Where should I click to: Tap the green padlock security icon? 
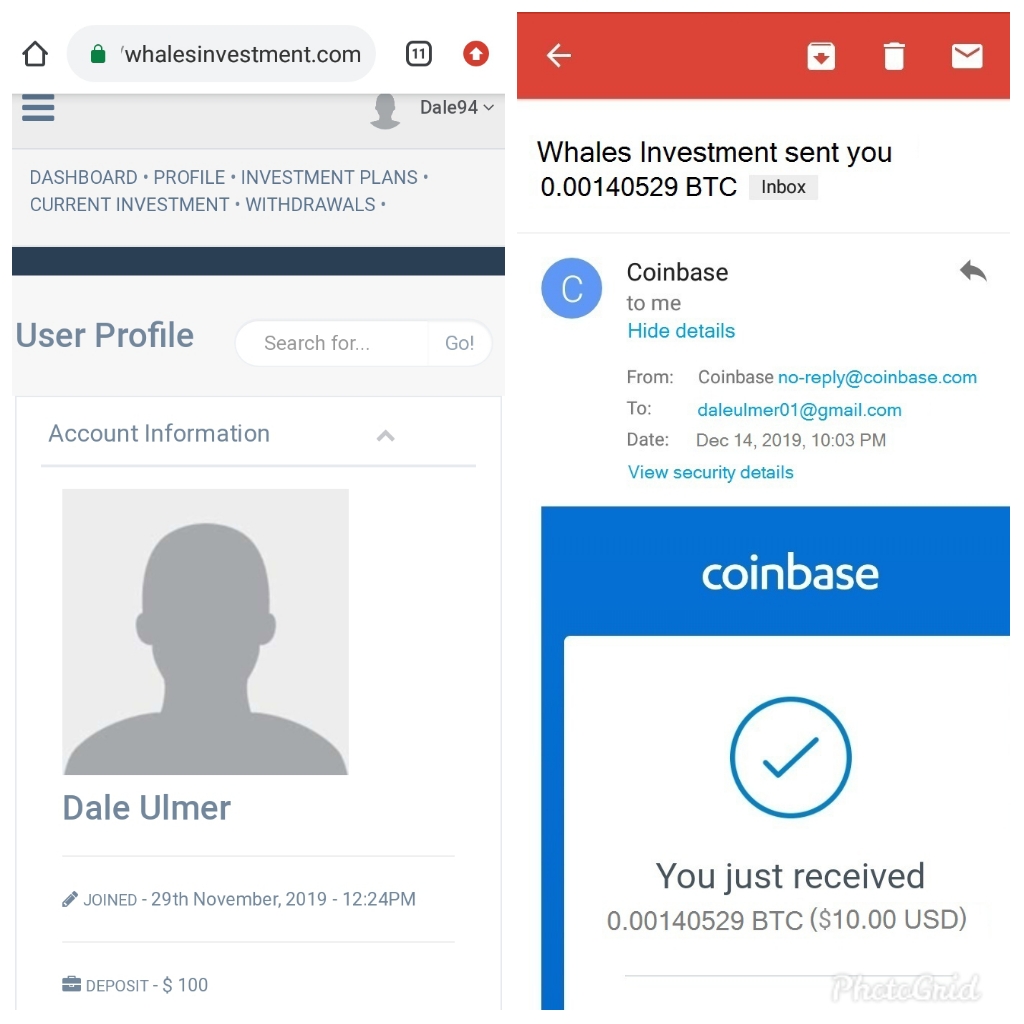98,54
